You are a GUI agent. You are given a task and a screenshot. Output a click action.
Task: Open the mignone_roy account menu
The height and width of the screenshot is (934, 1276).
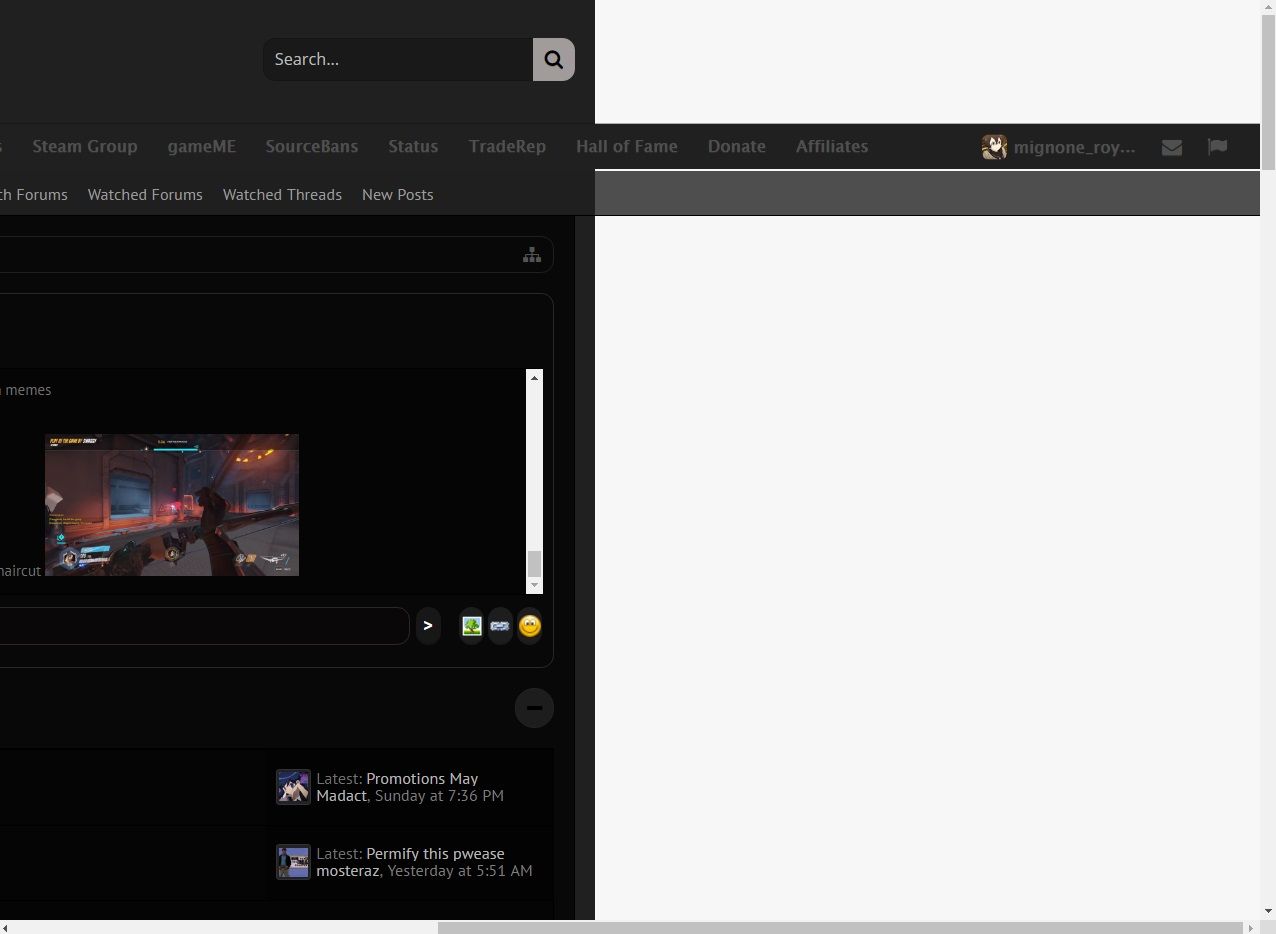tap(1060, 148)
